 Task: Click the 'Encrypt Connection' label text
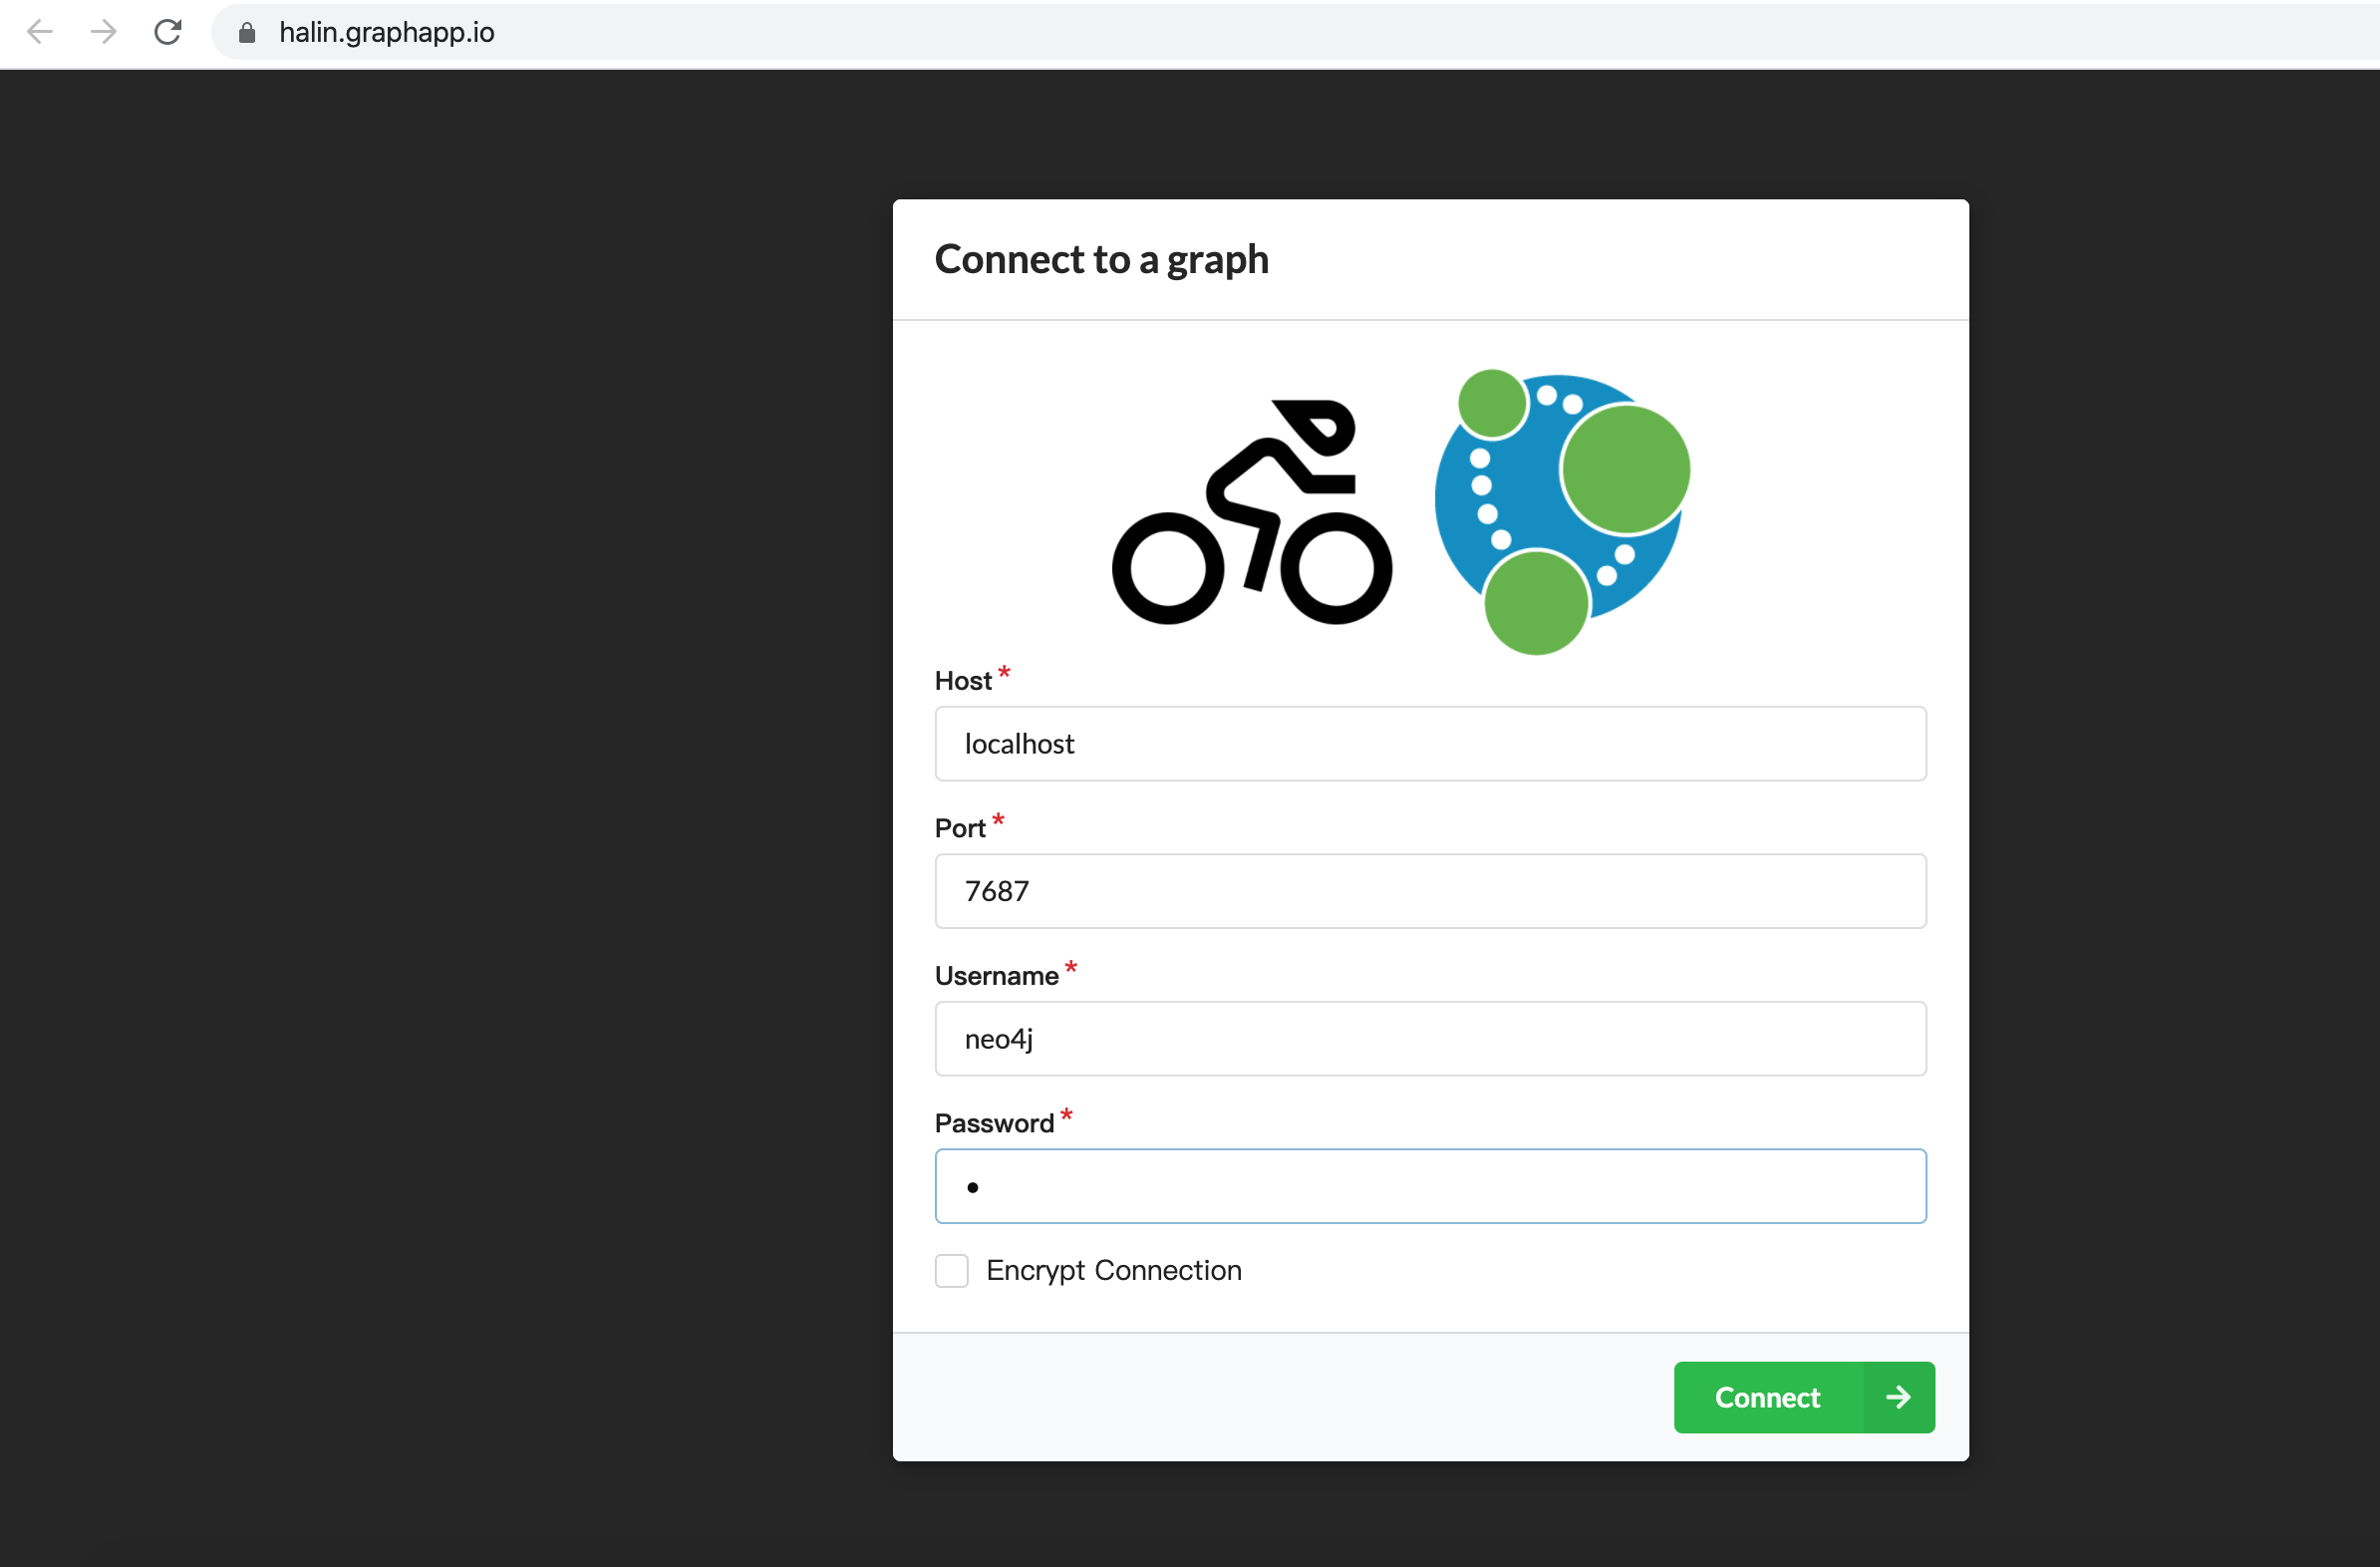point(1114,1271)
